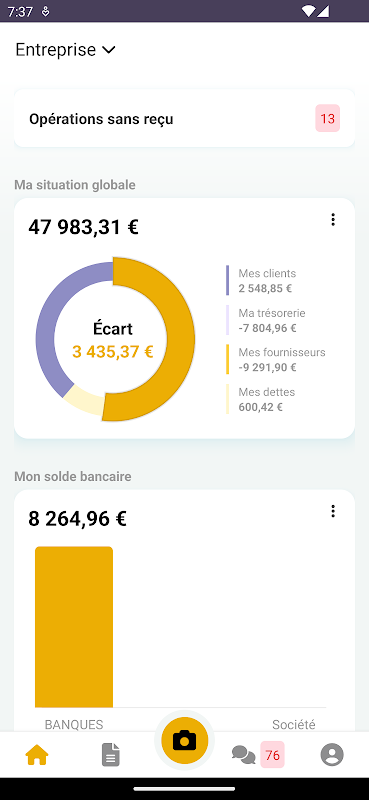Image resolution: width=369 pixels, height=800 pixels.
Task: Open three-dot menu for Ma situation globale
Action: (x=333, y=220)
